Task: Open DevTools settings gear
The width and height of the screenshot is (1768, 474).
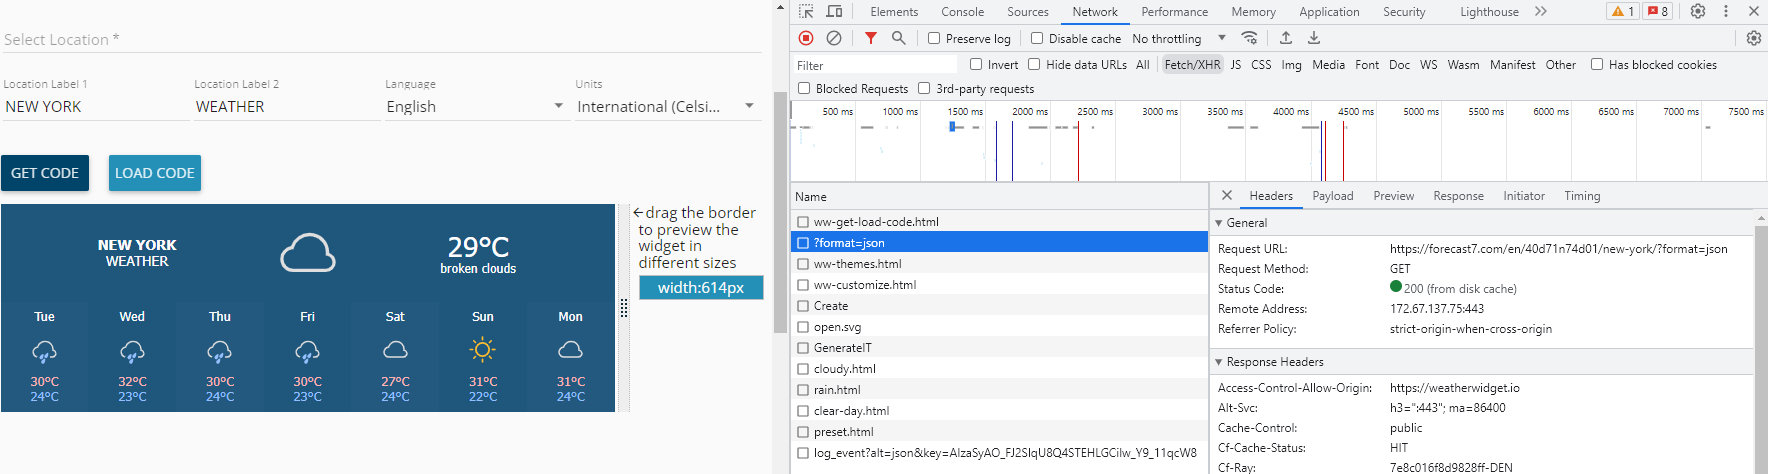Action: pyautogui.click(x=1698, y=12)
